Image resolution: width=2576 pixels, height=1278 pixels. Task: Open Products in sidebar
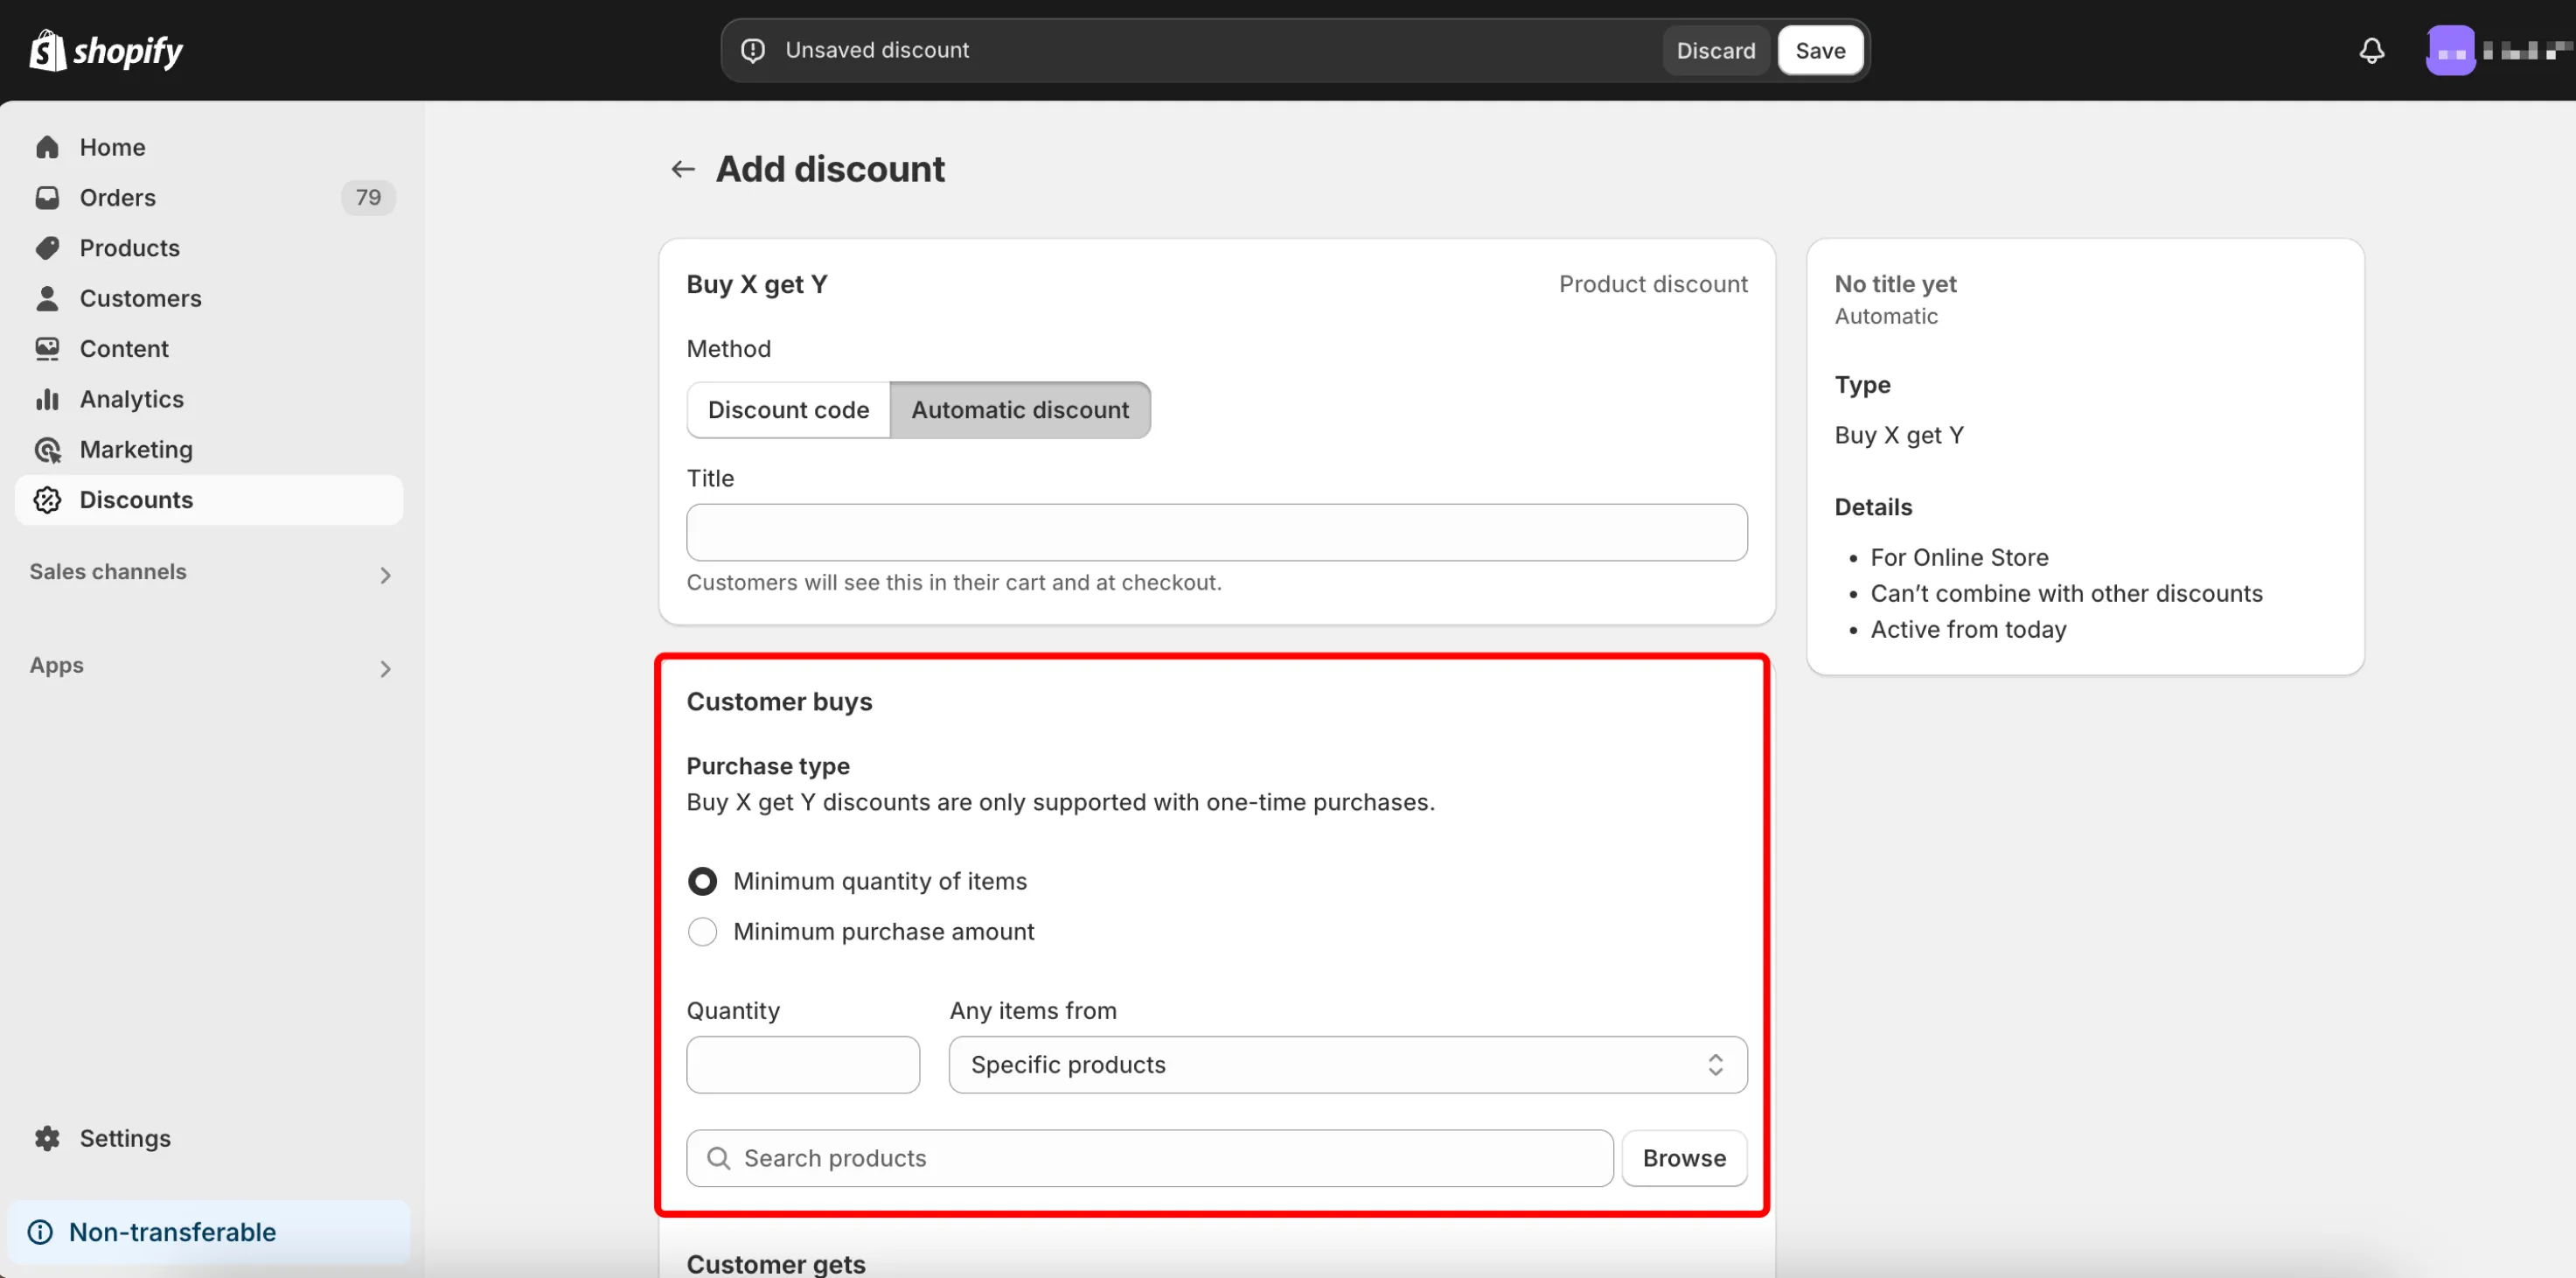tap(209, 248)
